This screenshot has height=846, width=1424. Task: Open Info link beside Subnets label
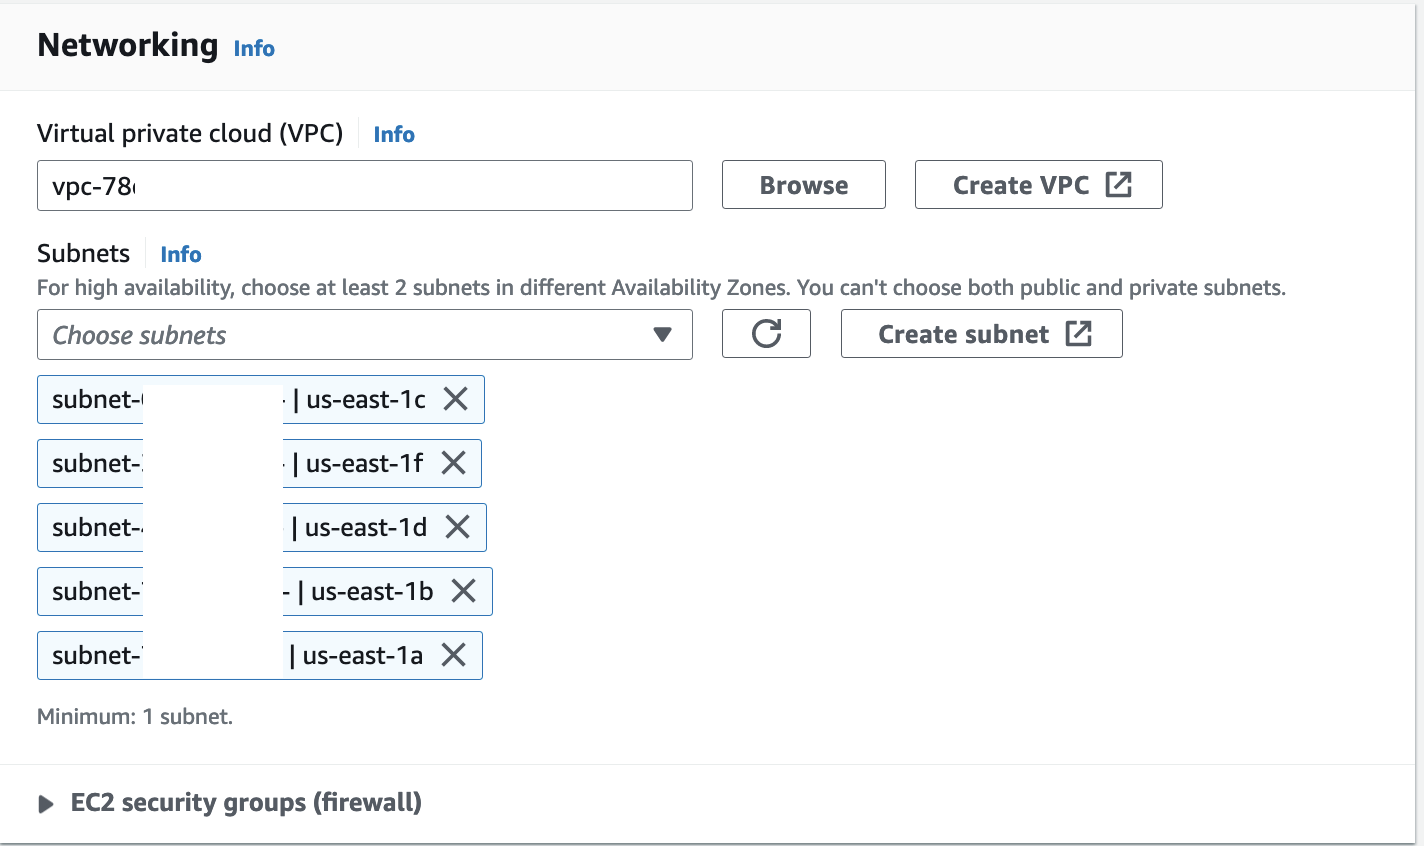(181, 254)
